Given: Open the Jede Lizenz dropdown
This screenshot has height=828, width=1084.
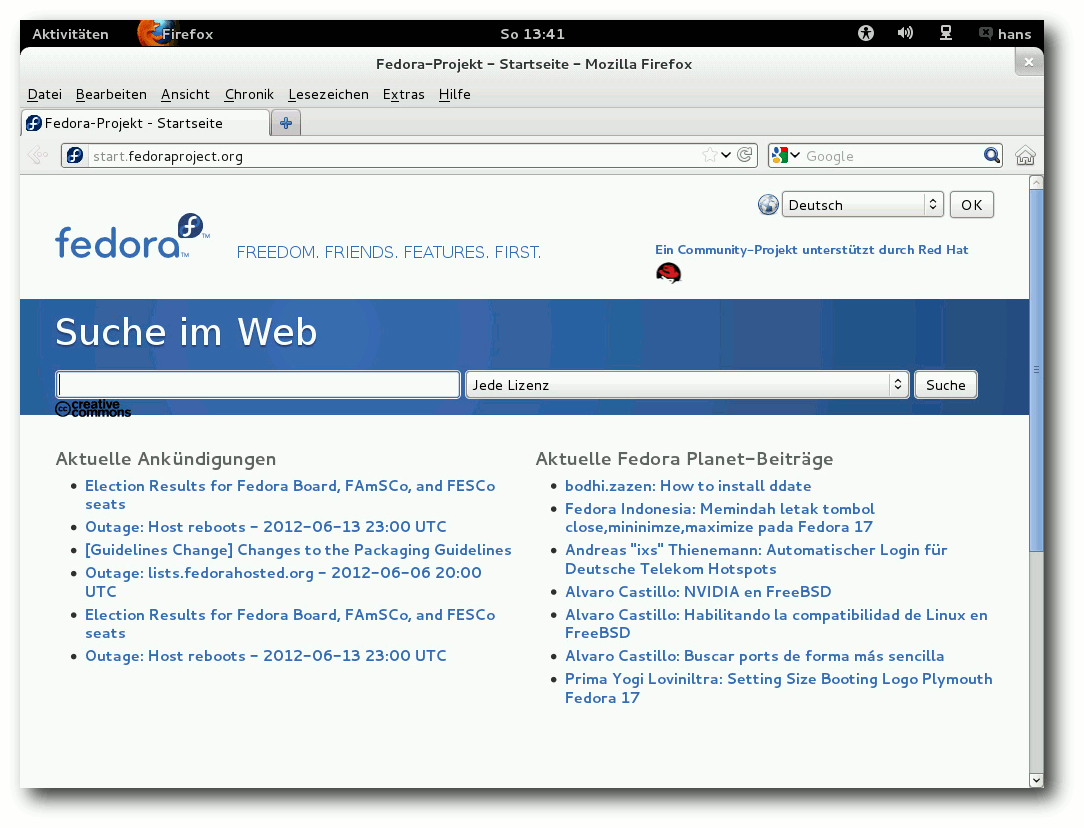Looking at the screenshot, I should click(687, 384).
